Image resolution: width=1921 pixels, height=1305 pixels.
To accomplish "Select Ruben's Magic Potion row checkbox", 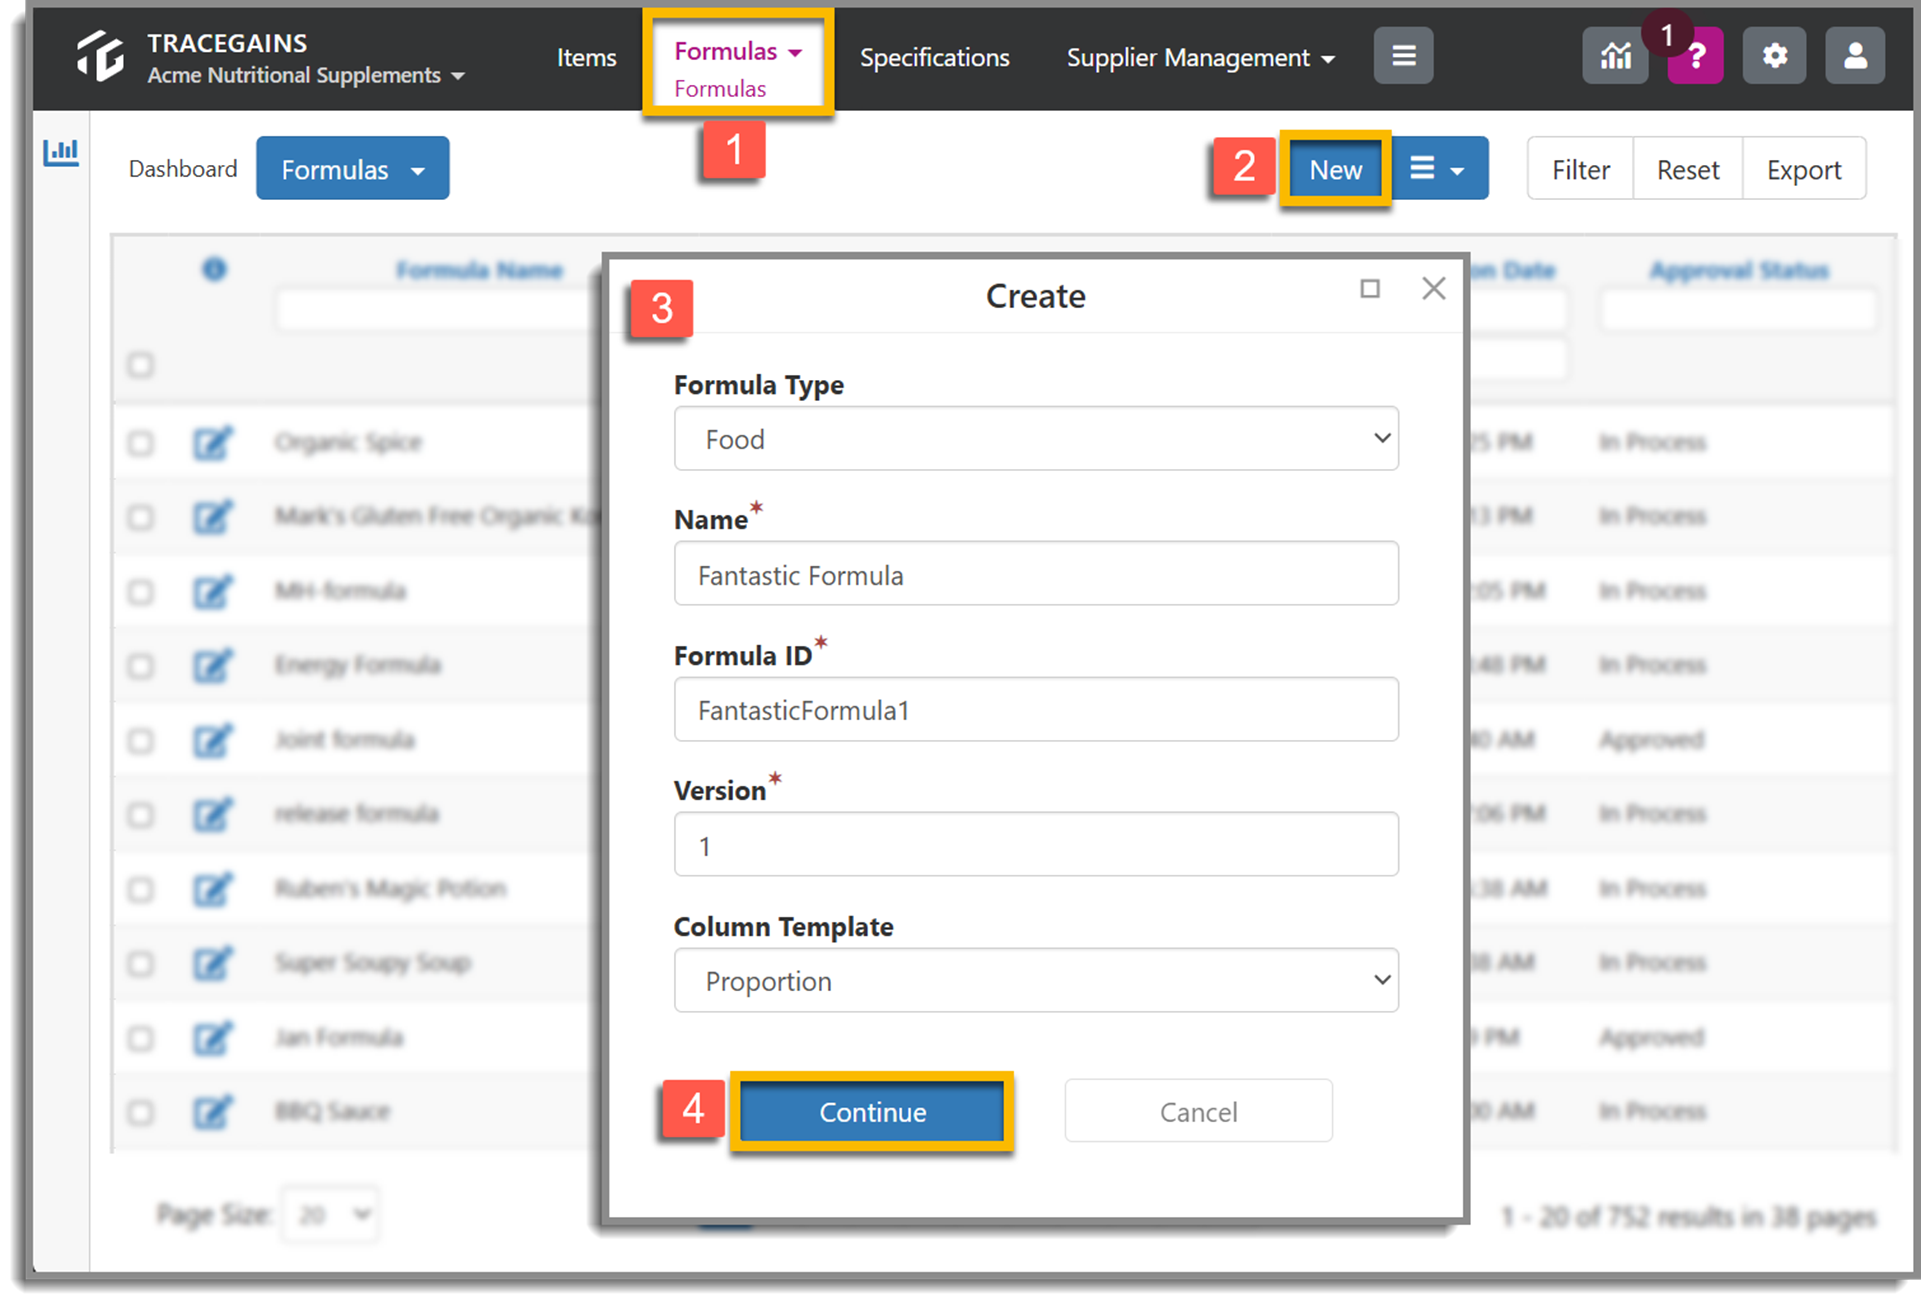I will click(141, 890).
